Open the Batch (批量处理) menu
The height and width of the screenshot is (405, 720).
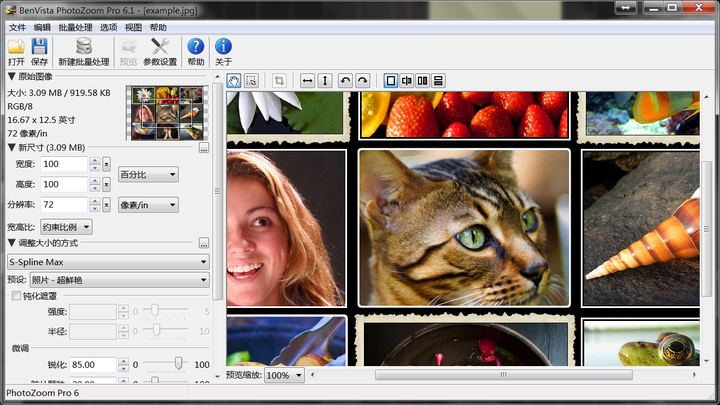click(75, 28)
